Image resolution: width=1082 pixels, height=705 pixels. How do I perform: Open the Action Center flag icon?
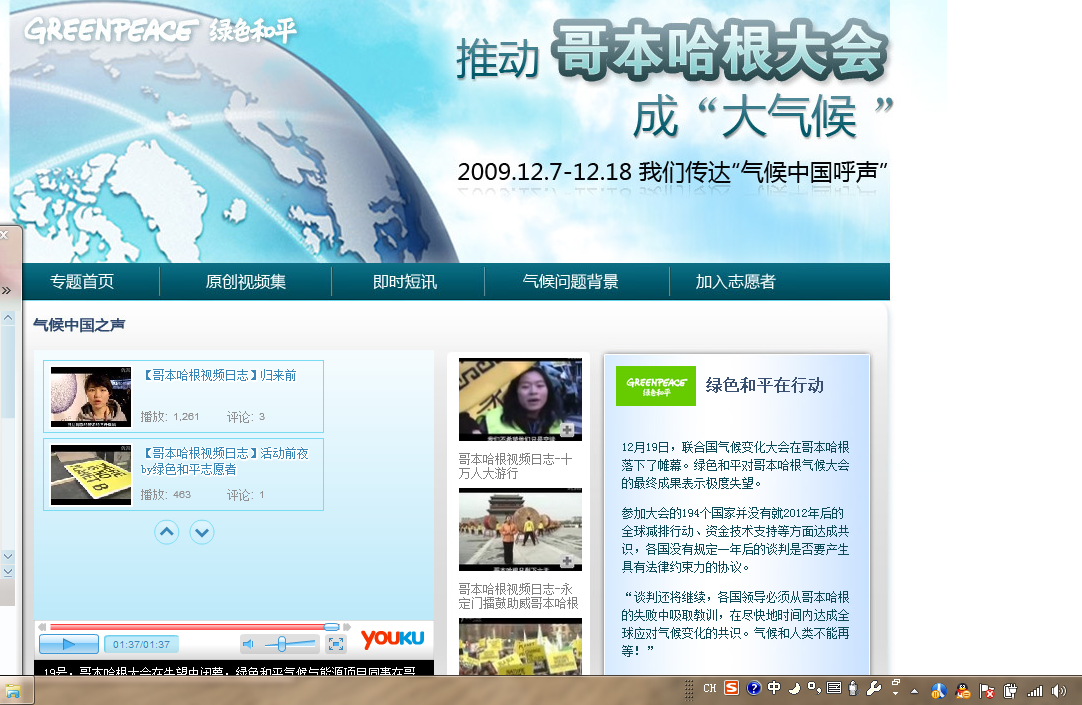pos(987,691)
